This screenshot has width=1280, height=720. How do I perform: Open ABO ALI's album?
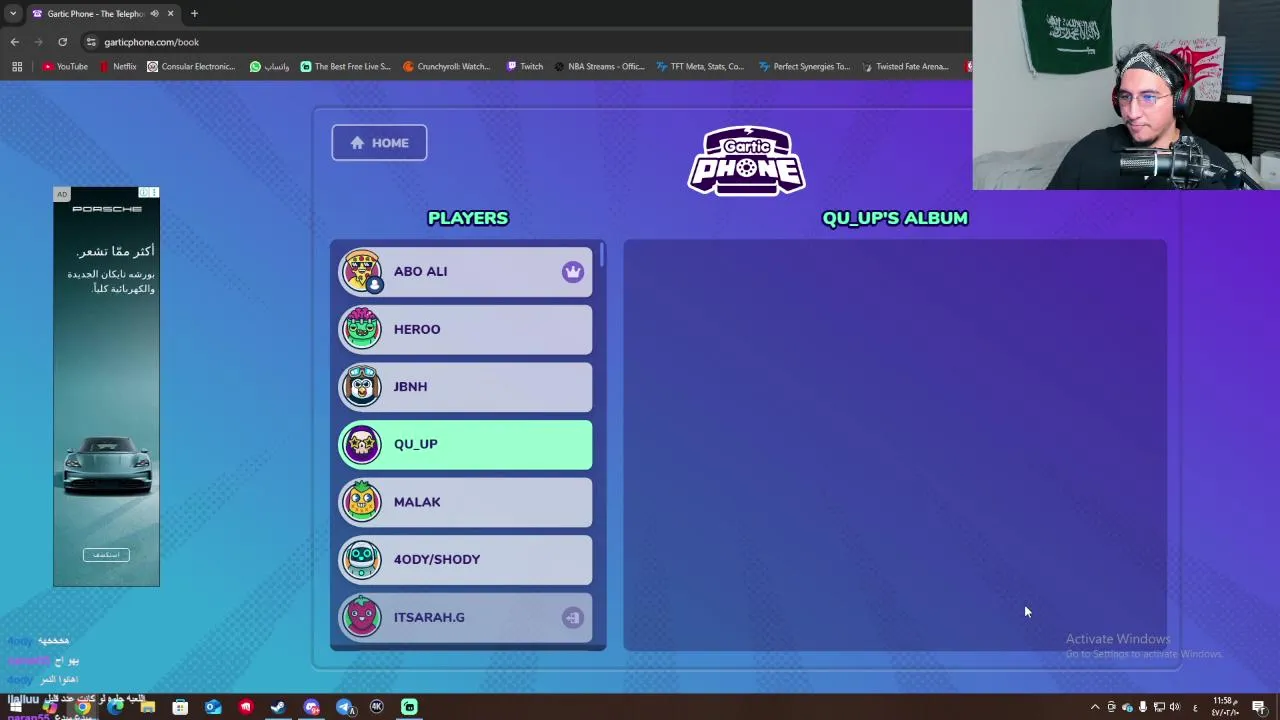[465, 271]
